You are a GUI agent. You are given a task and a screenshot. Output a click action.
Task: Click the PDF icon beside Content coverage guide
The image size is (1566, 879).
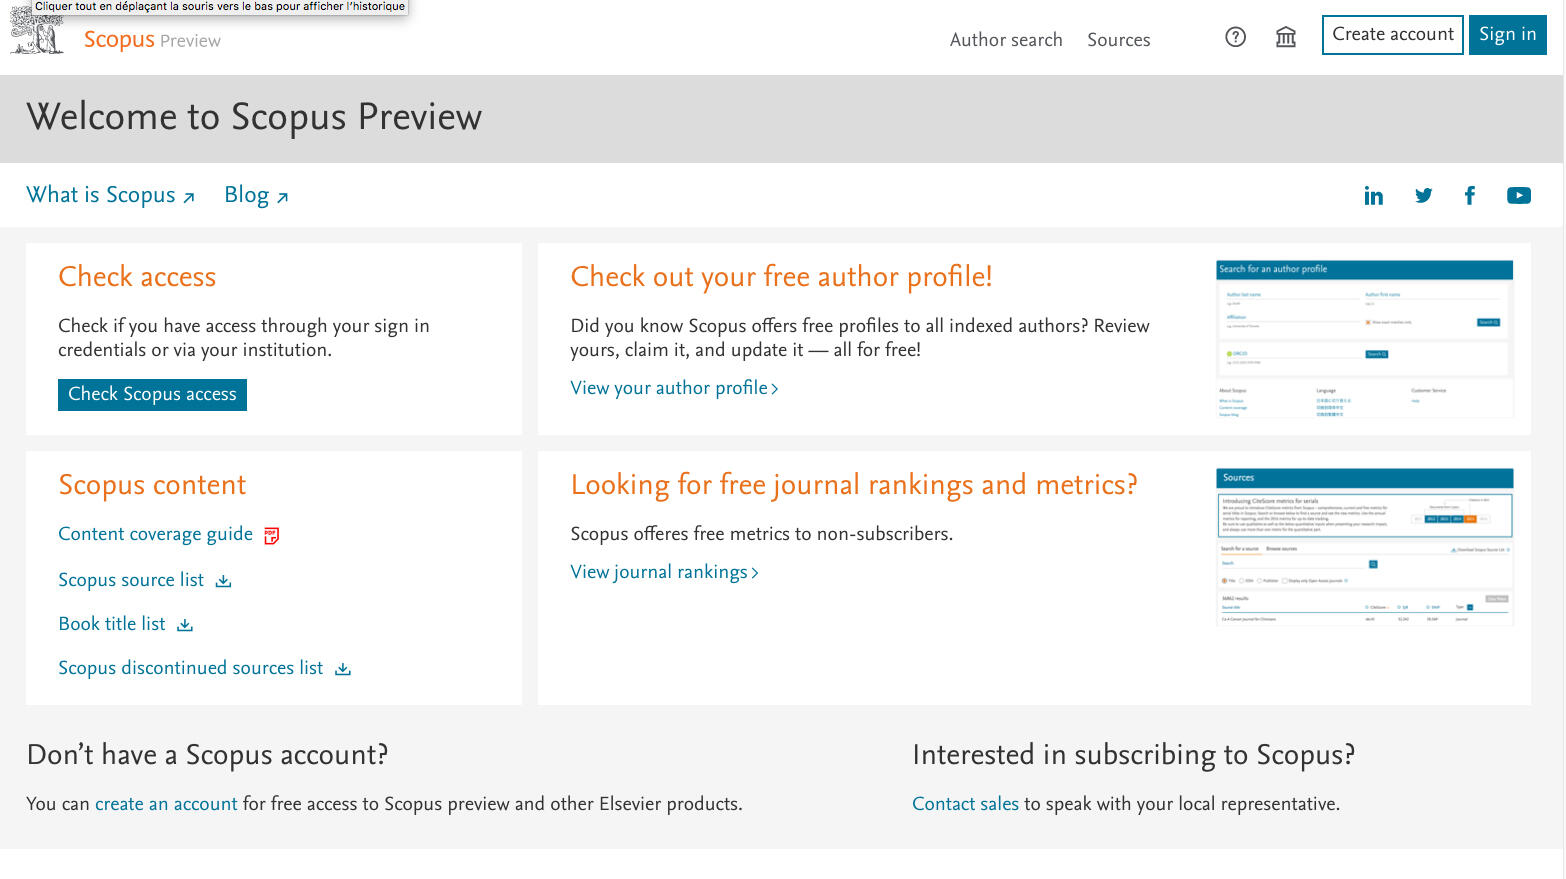[x=271, y=536]
